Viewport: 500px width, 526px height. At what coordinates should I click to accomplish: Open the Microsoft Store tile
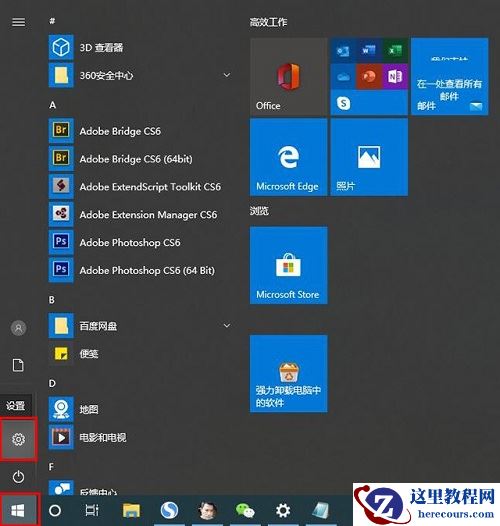(289, 265)
